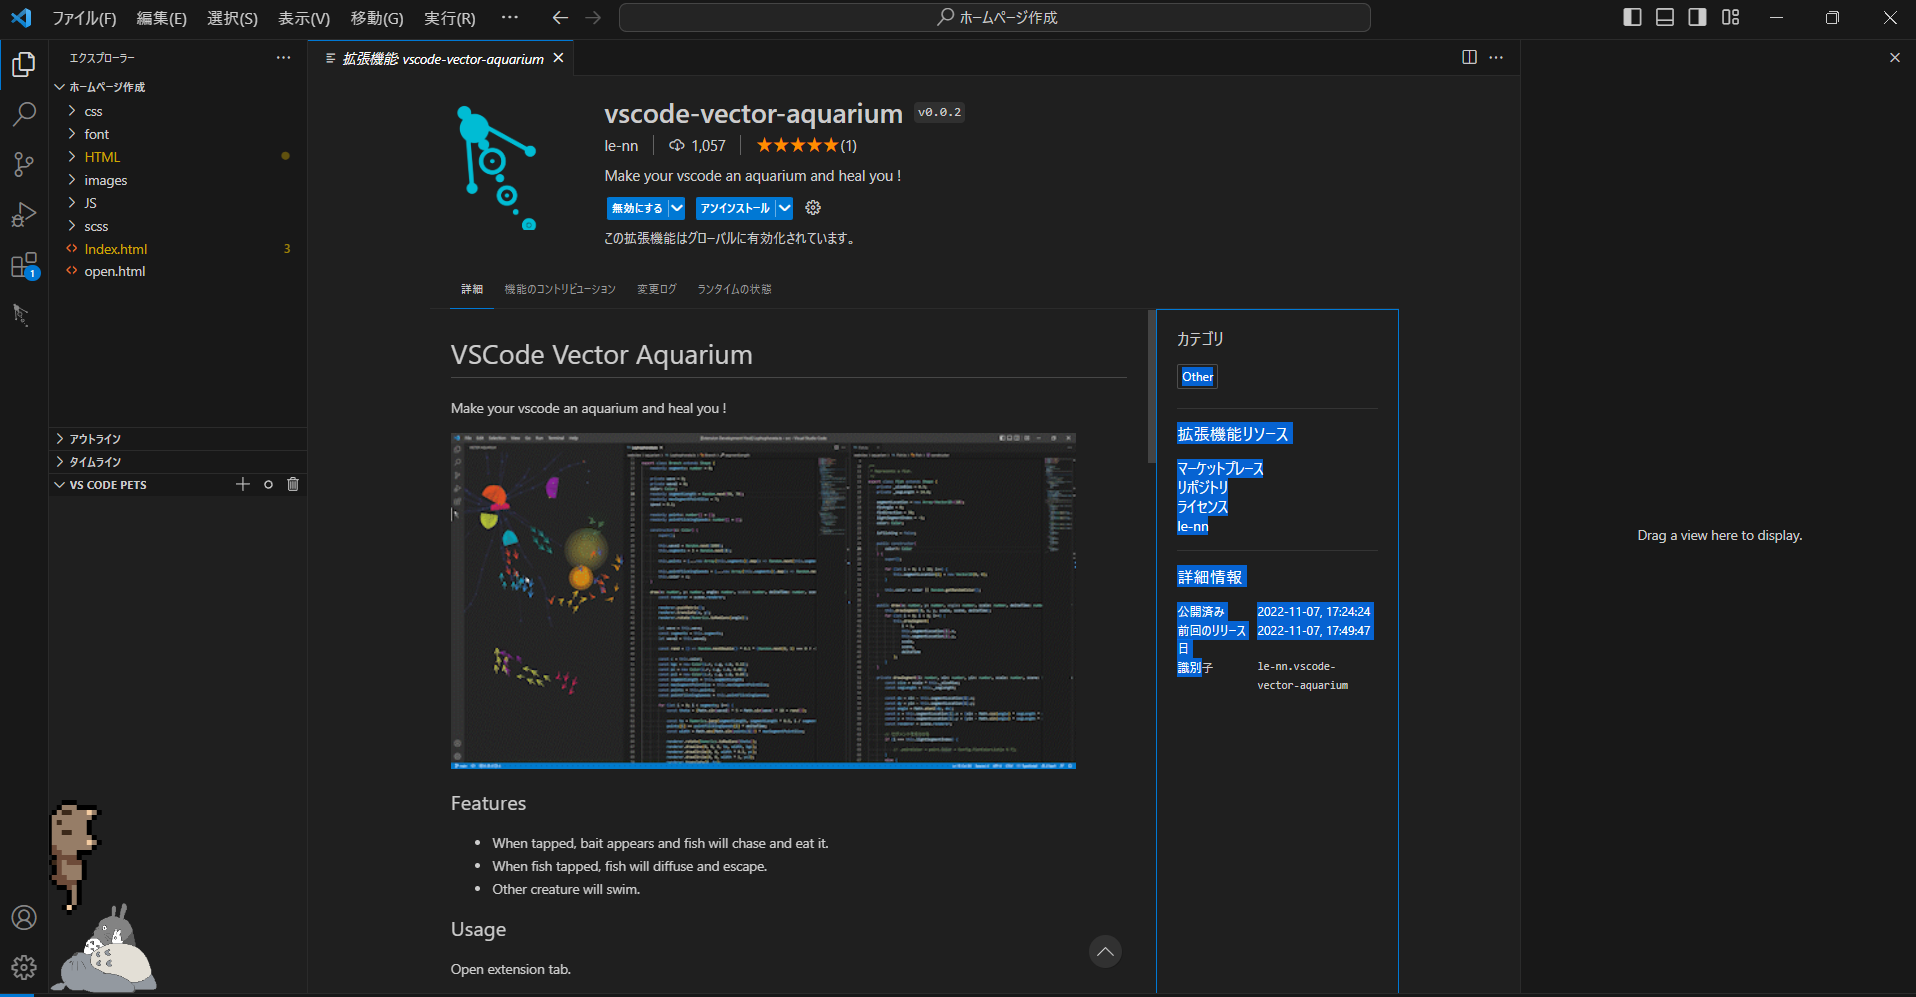Click the ホームページ作成 command center search box
The width and height of the screenshot is (1916, 997).
(x=994, y=17)
